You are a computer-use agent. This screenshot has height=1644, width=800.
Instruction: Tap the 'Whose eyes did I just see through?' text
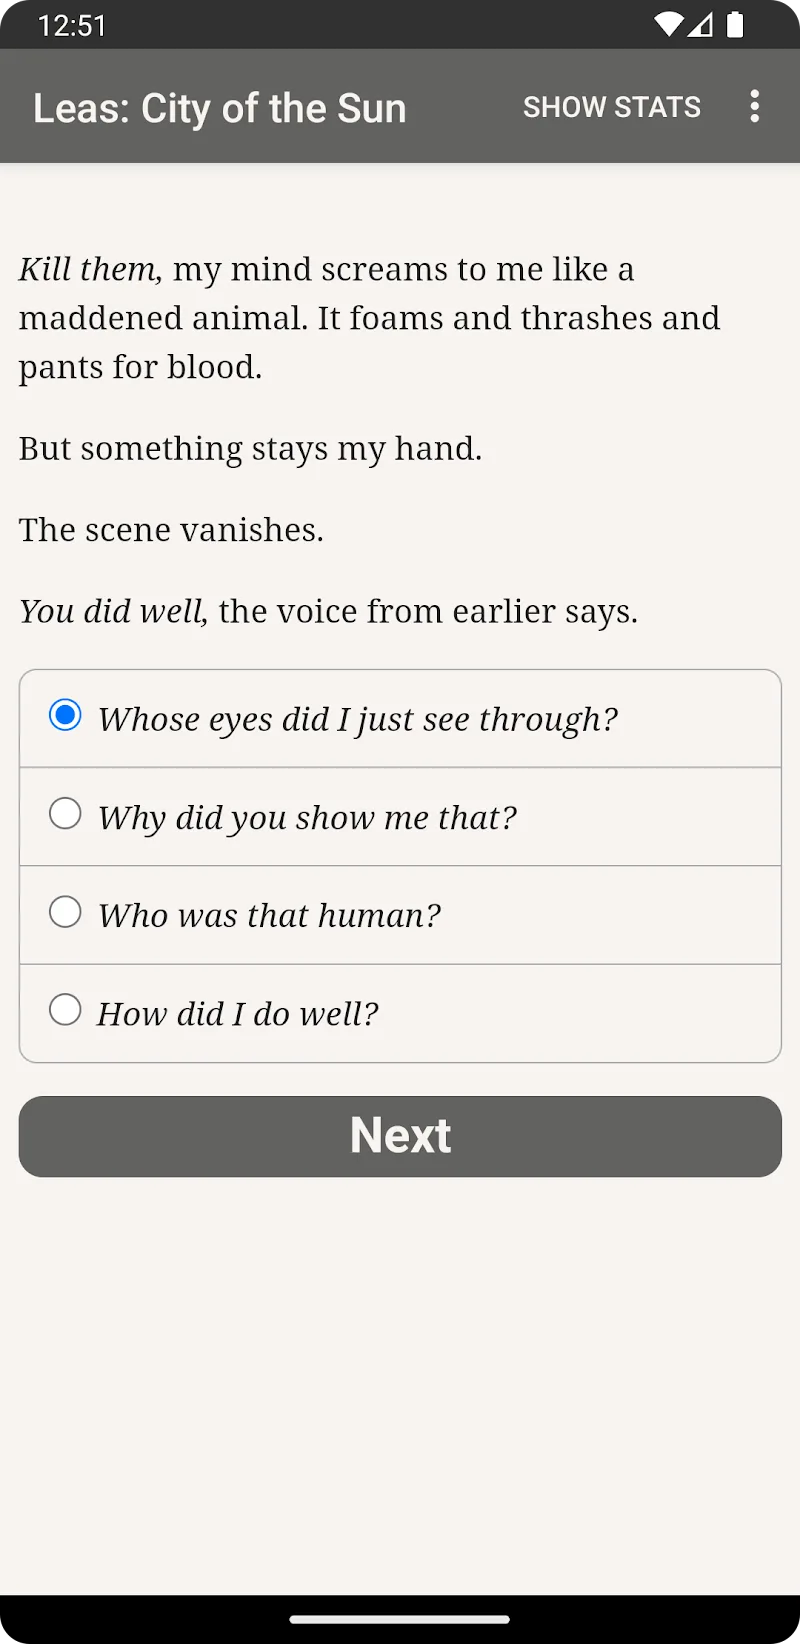(x=358, y=720)
